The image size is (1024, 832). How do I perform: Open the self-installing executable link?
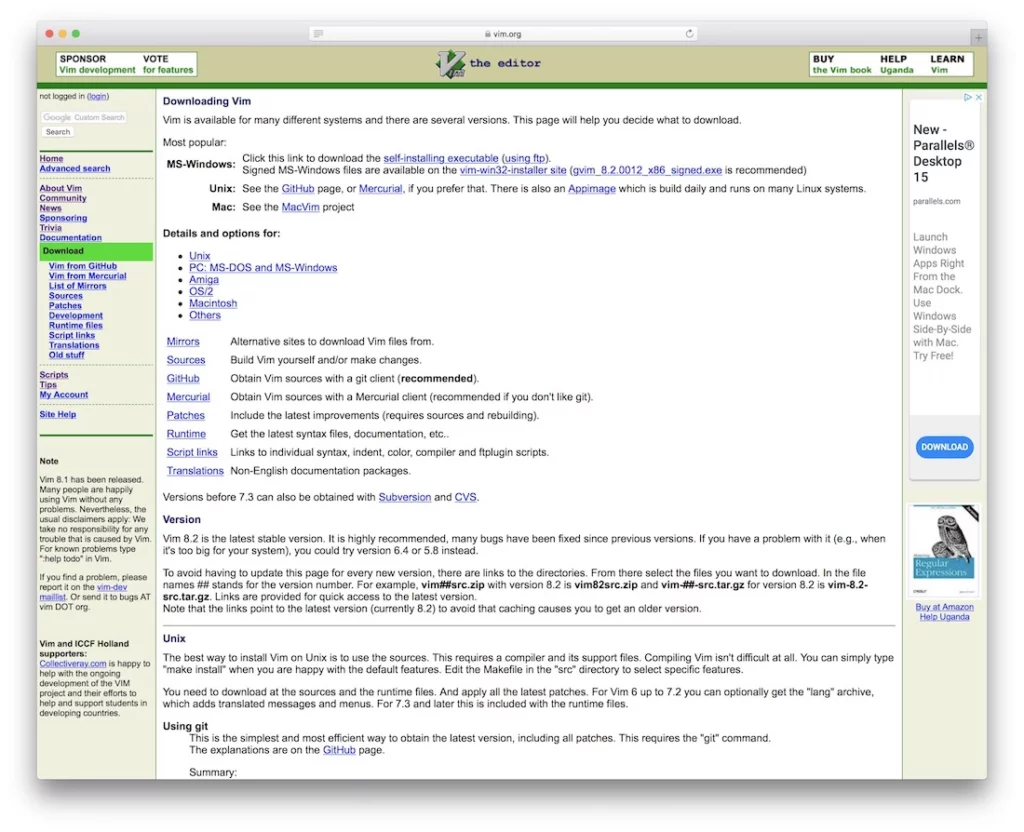(440, 158)
